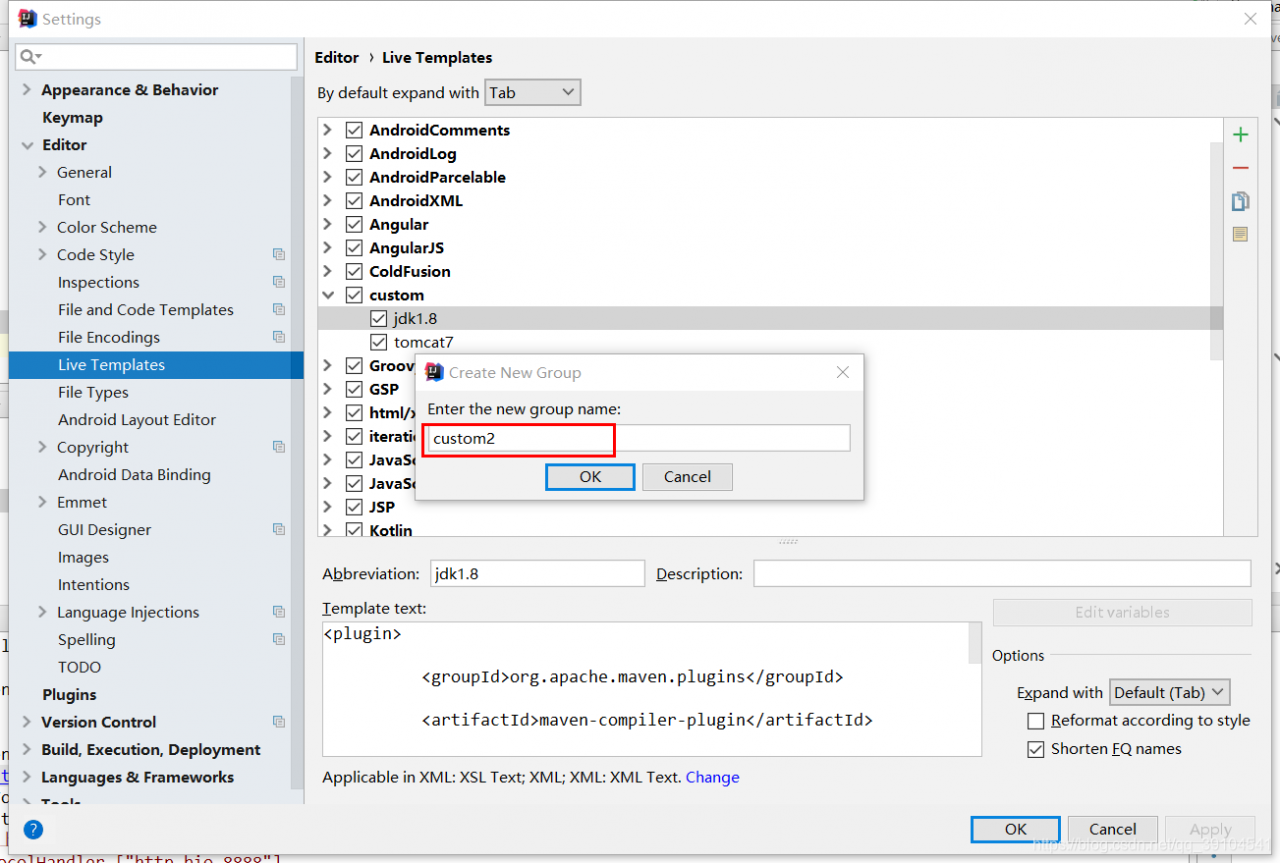The height and width of the screenshot is (863, 1280).
Task: Disable the jdk1.8 template checkbox
Action: 378,319
